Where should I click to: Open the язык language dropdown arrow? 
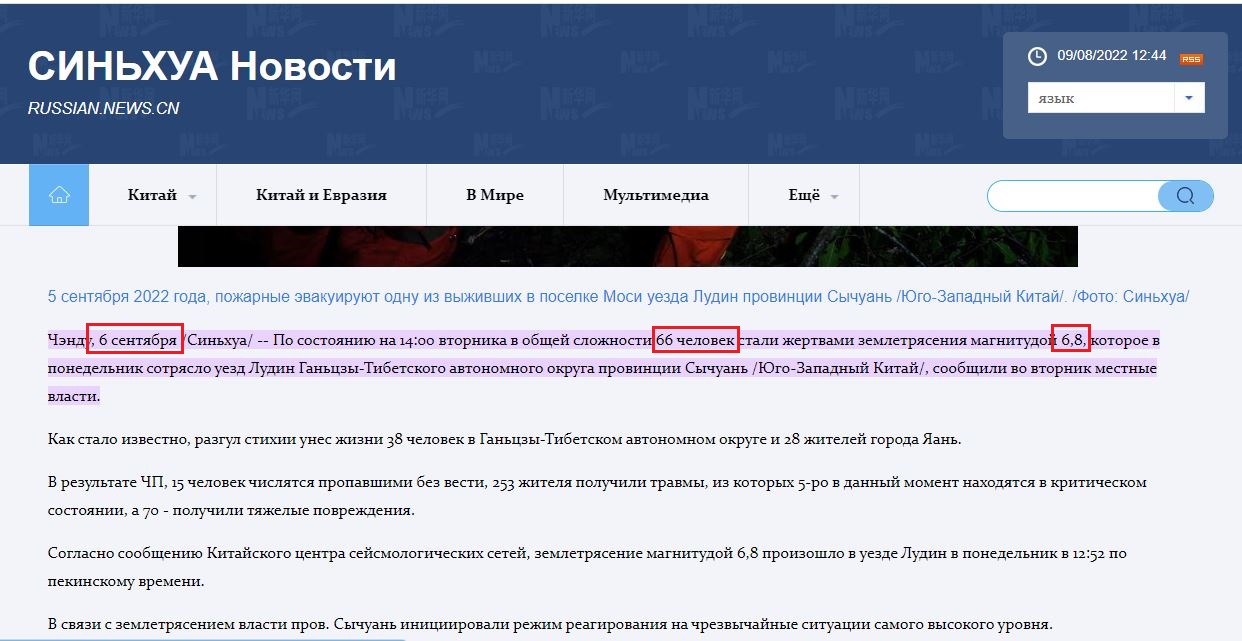coord(1189,98)
